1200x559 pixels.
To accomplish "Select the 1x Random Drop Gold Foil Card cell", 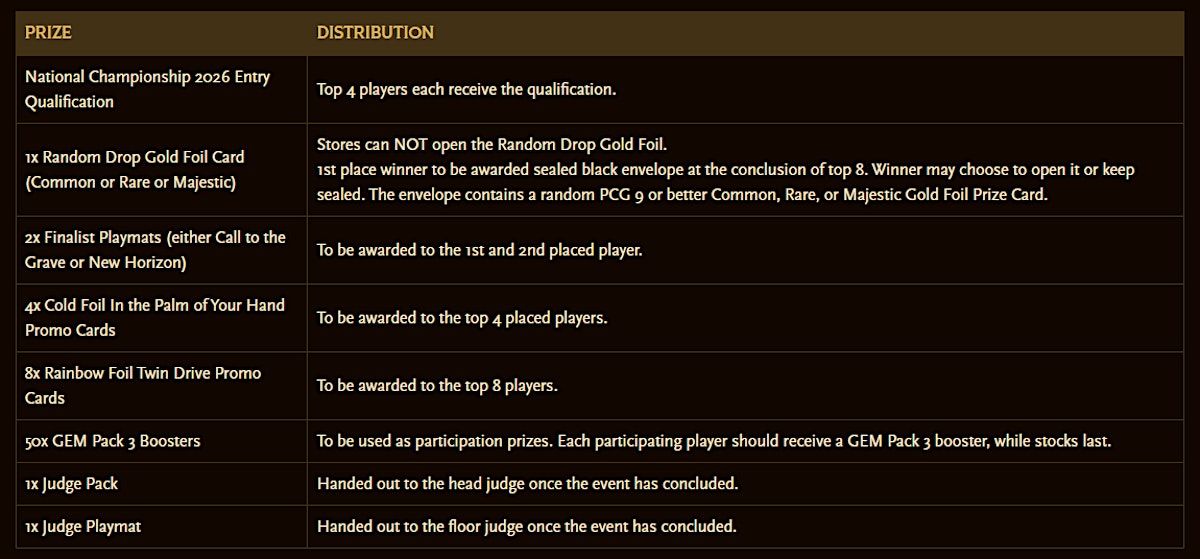I will [x=134, y=169].
